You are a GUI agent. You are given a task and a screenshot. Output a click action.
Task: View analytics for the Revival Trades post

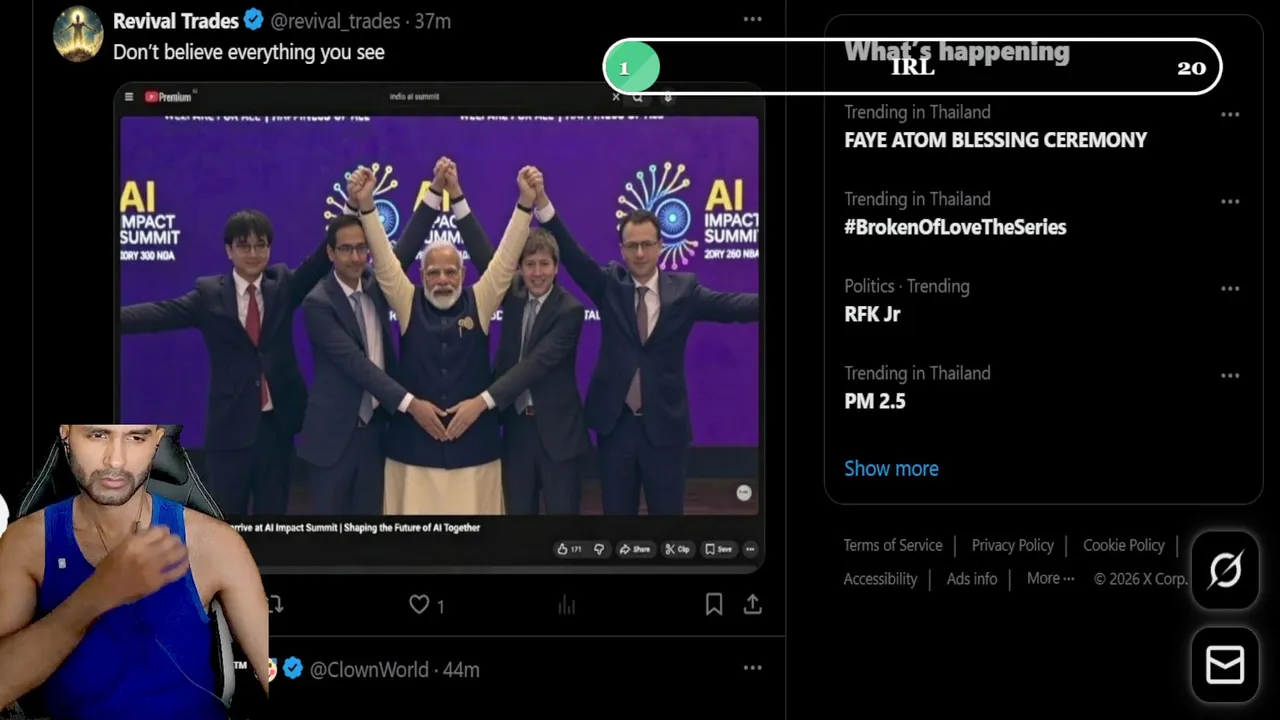click(x=567, y=605)
